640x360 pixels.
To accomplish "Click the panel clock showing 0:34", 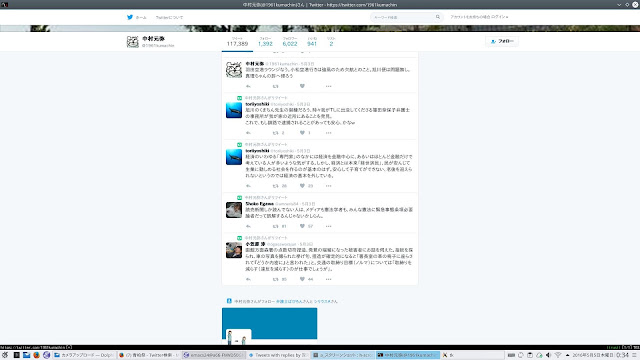I will click(x=622, y=355).
